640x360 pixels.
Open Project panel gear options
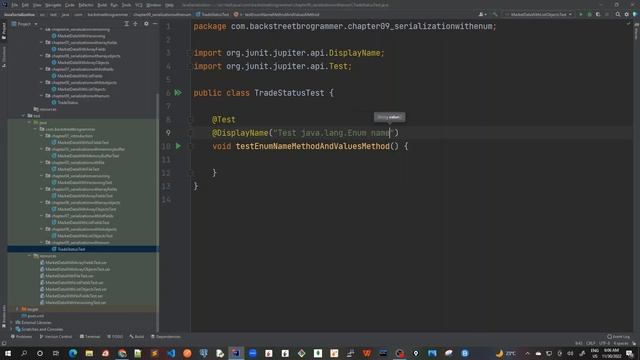146,24
